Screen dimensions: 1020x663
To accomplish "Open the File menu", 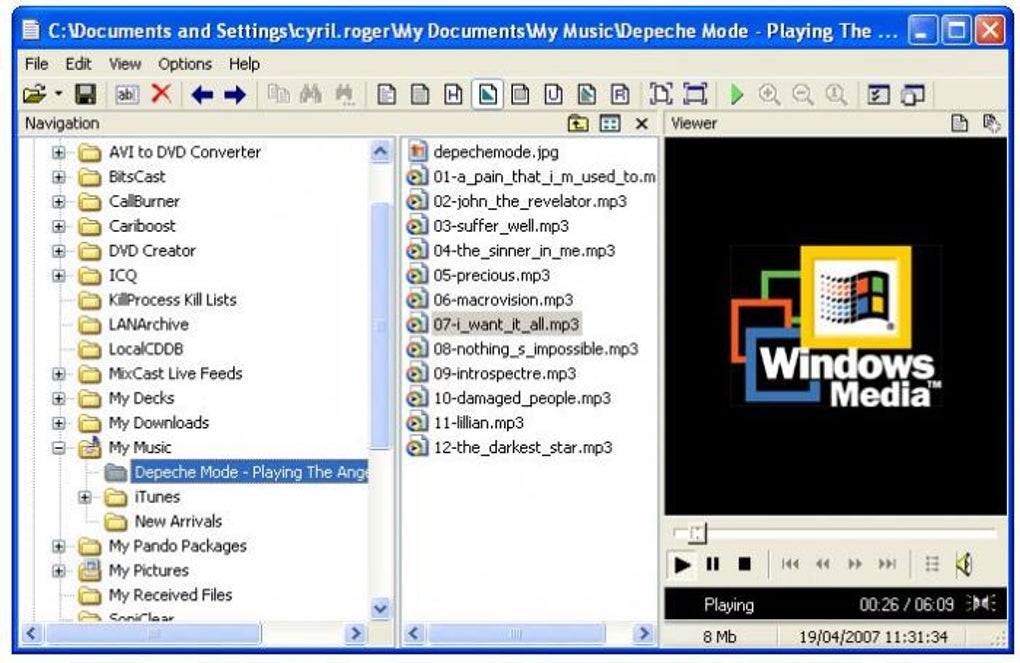I will point(36,64).
